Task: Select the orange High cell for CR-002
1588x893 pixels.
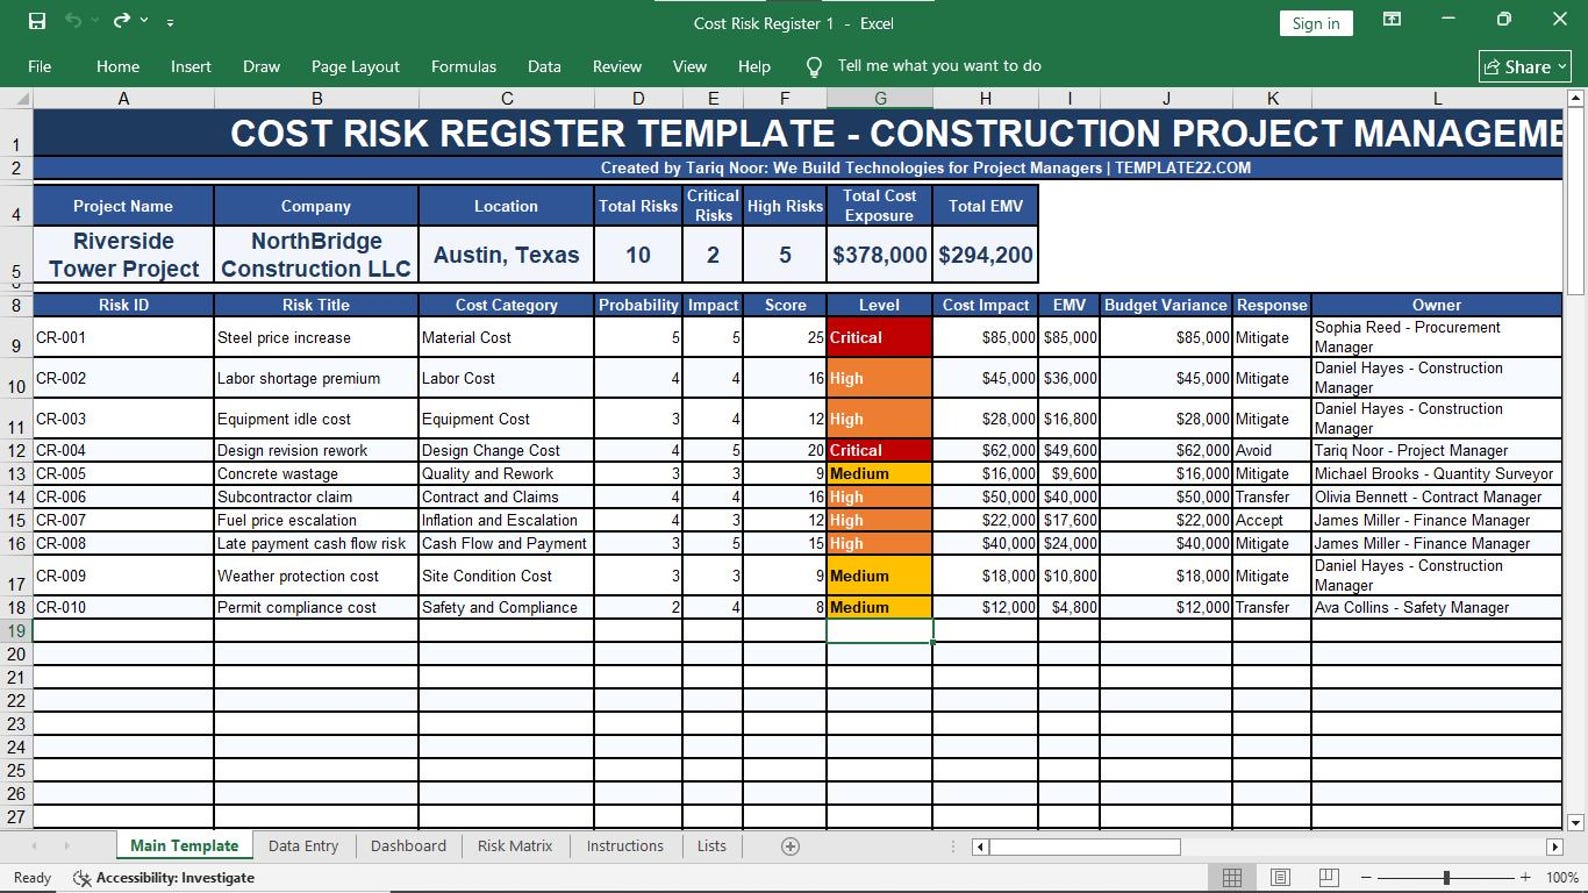Action: pos(880,378)
